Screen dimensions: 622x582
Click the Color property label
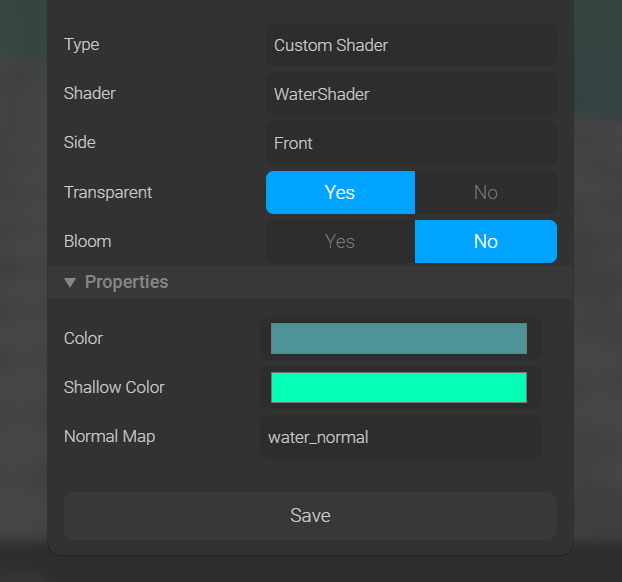[x=83, y=339]
